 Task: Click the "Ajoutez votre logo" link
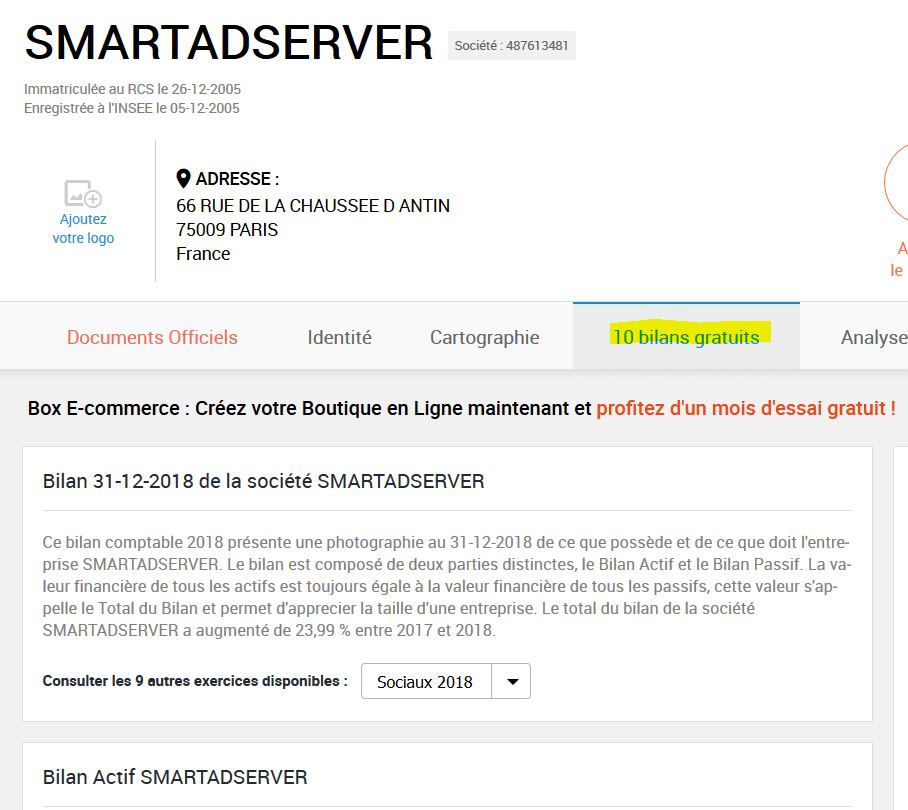click(x=83, y=229)
